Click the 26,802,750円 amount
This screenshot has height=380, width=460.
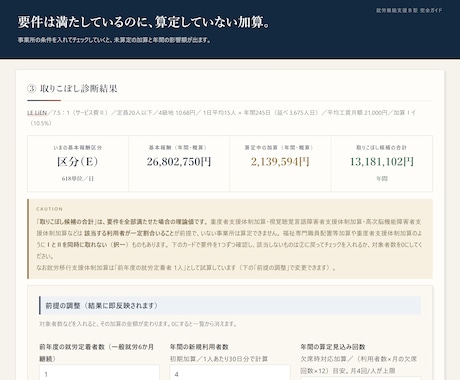[x=179, y=162]
